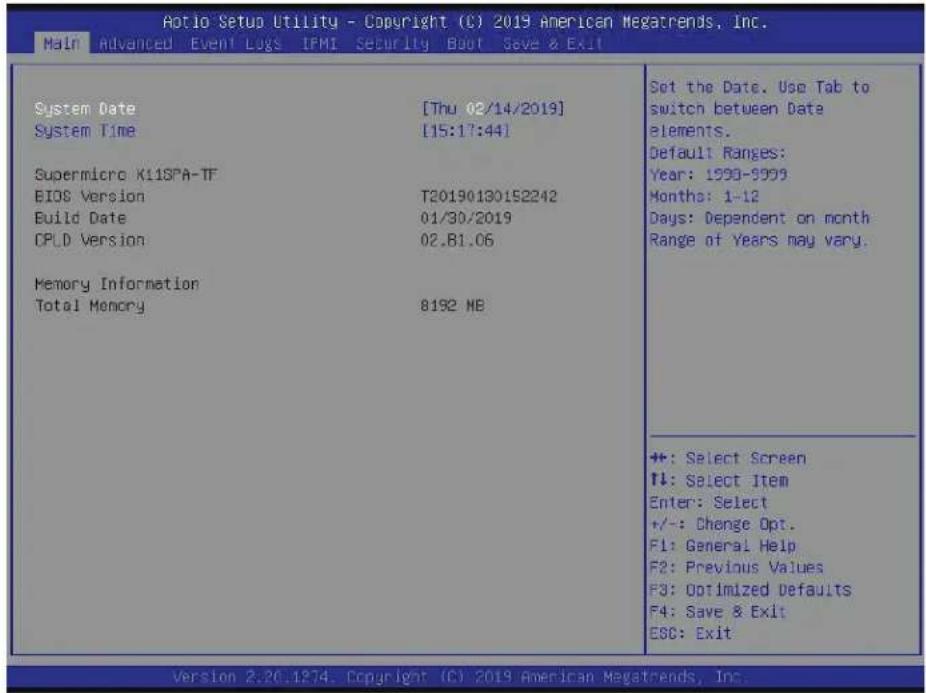Click the Months: 1-12 help line

point(704,196)
